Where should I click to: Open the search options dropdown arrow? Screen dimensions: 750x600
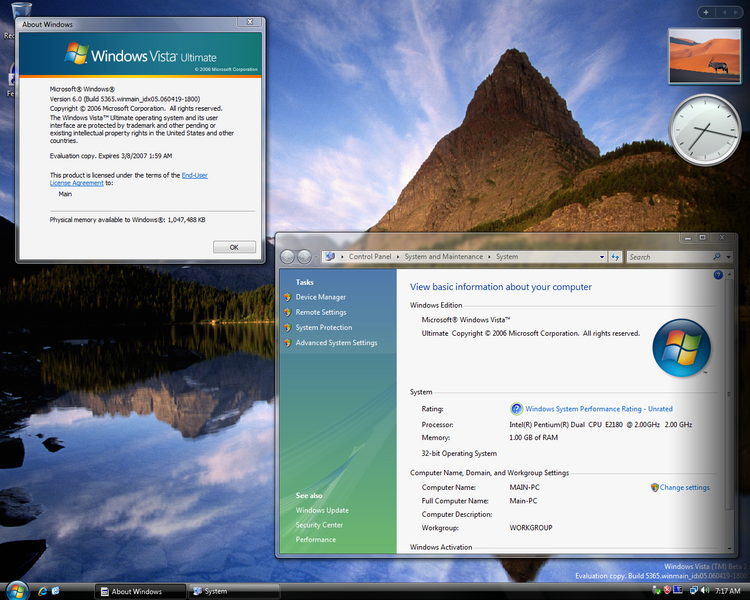[x=728, y=257]
